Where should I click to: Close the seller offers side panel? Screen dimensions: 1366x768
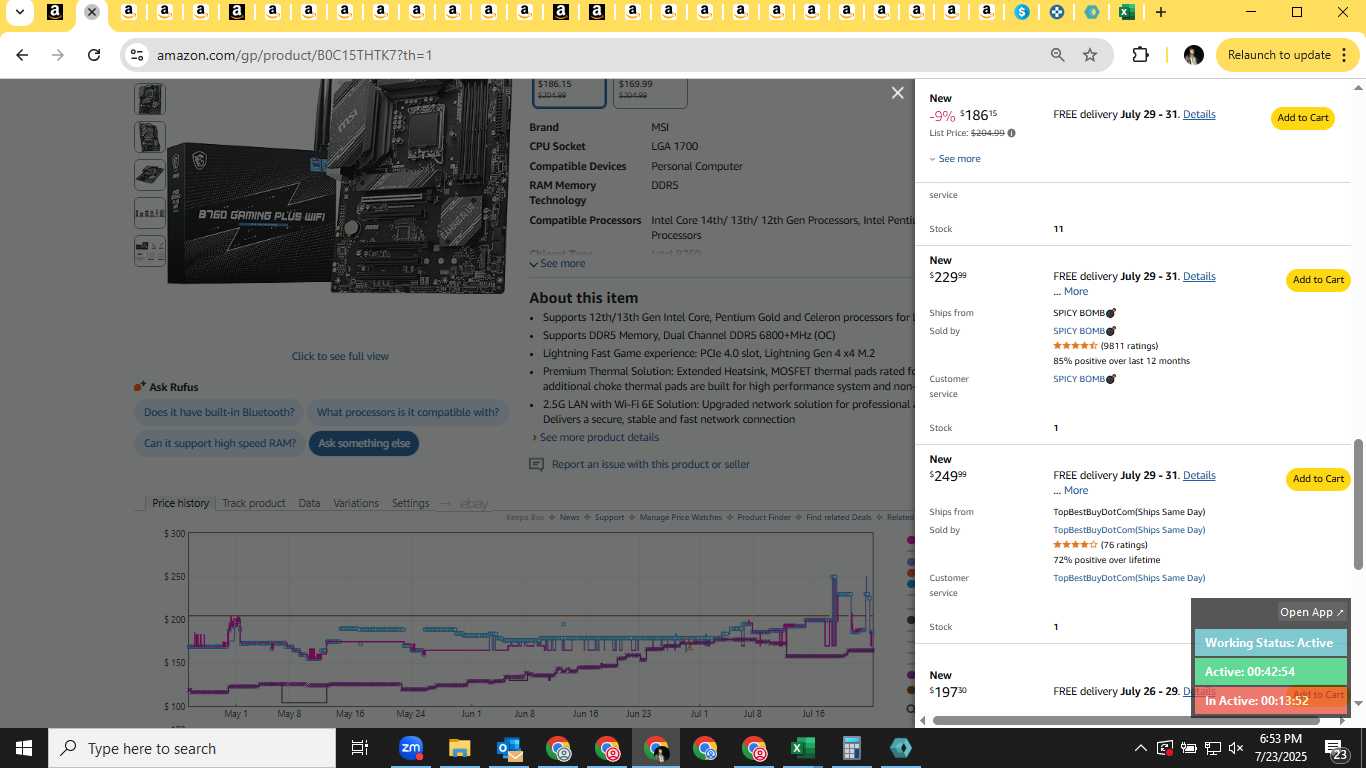coord(897,93)
